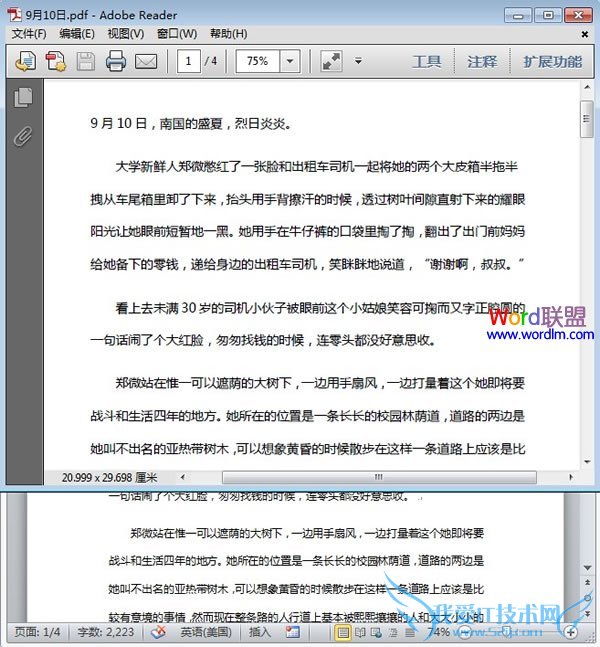Click the export PDF to Word icon
Screen dimensions: 600x647
click(26, 61)
